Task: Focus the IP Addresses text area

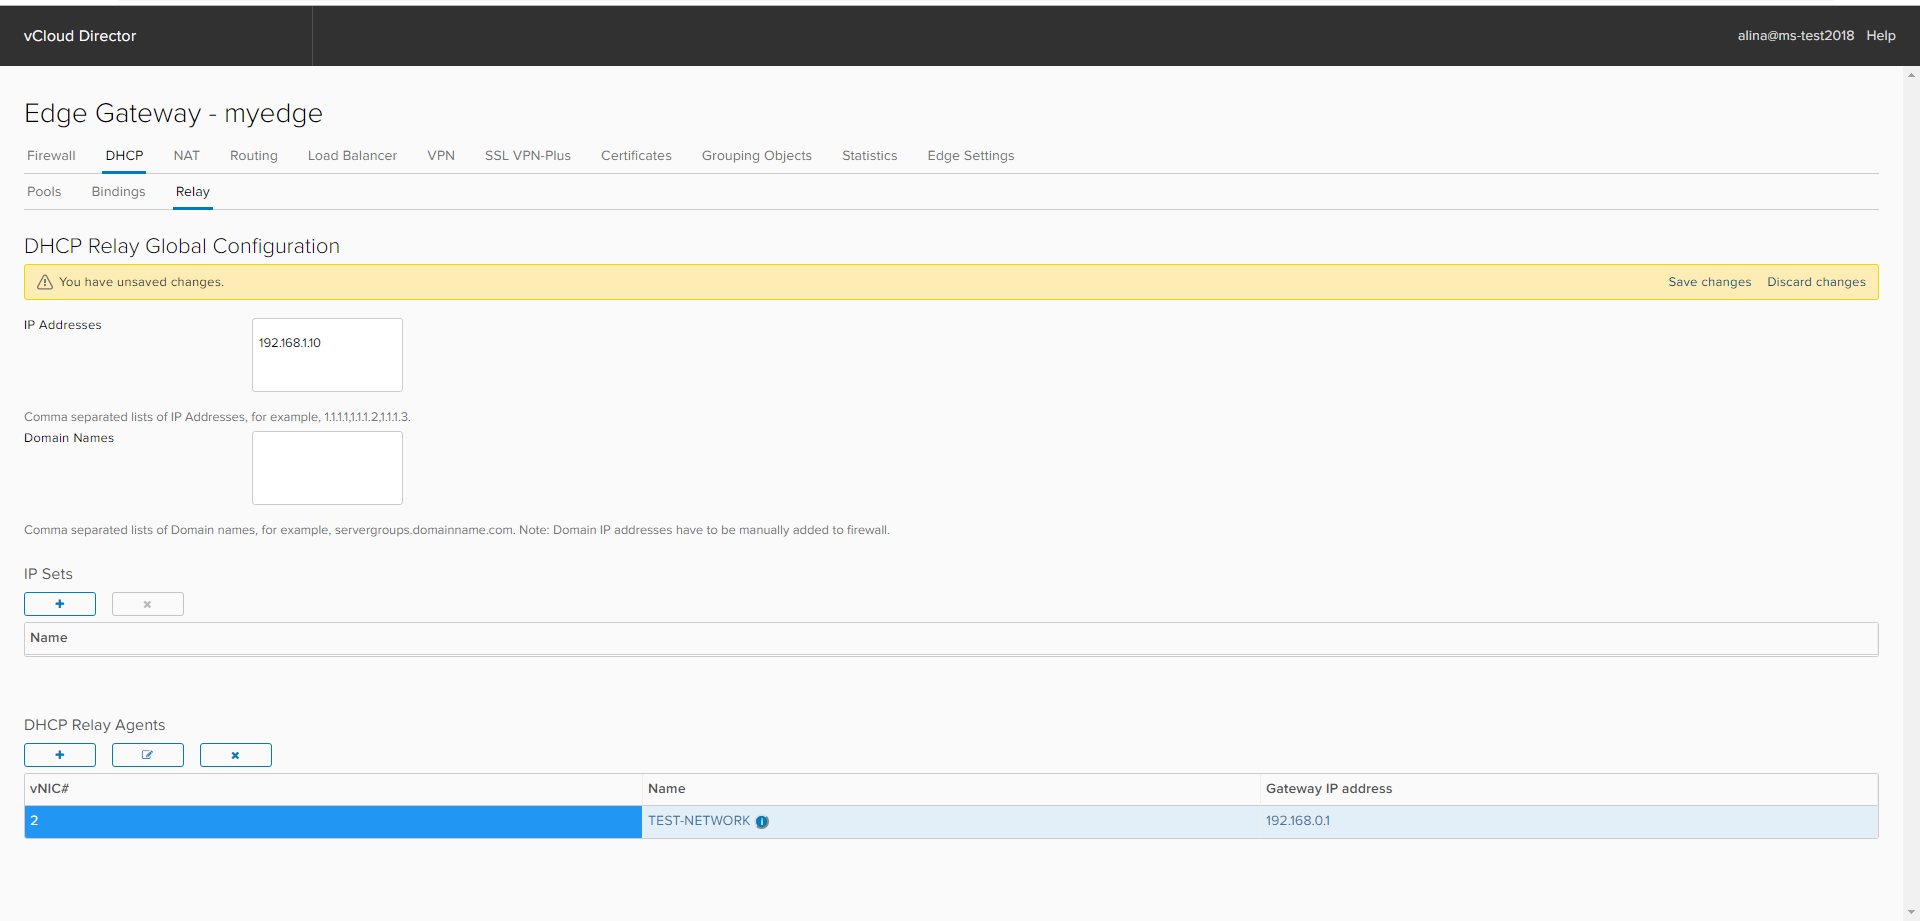Action: 327,355
